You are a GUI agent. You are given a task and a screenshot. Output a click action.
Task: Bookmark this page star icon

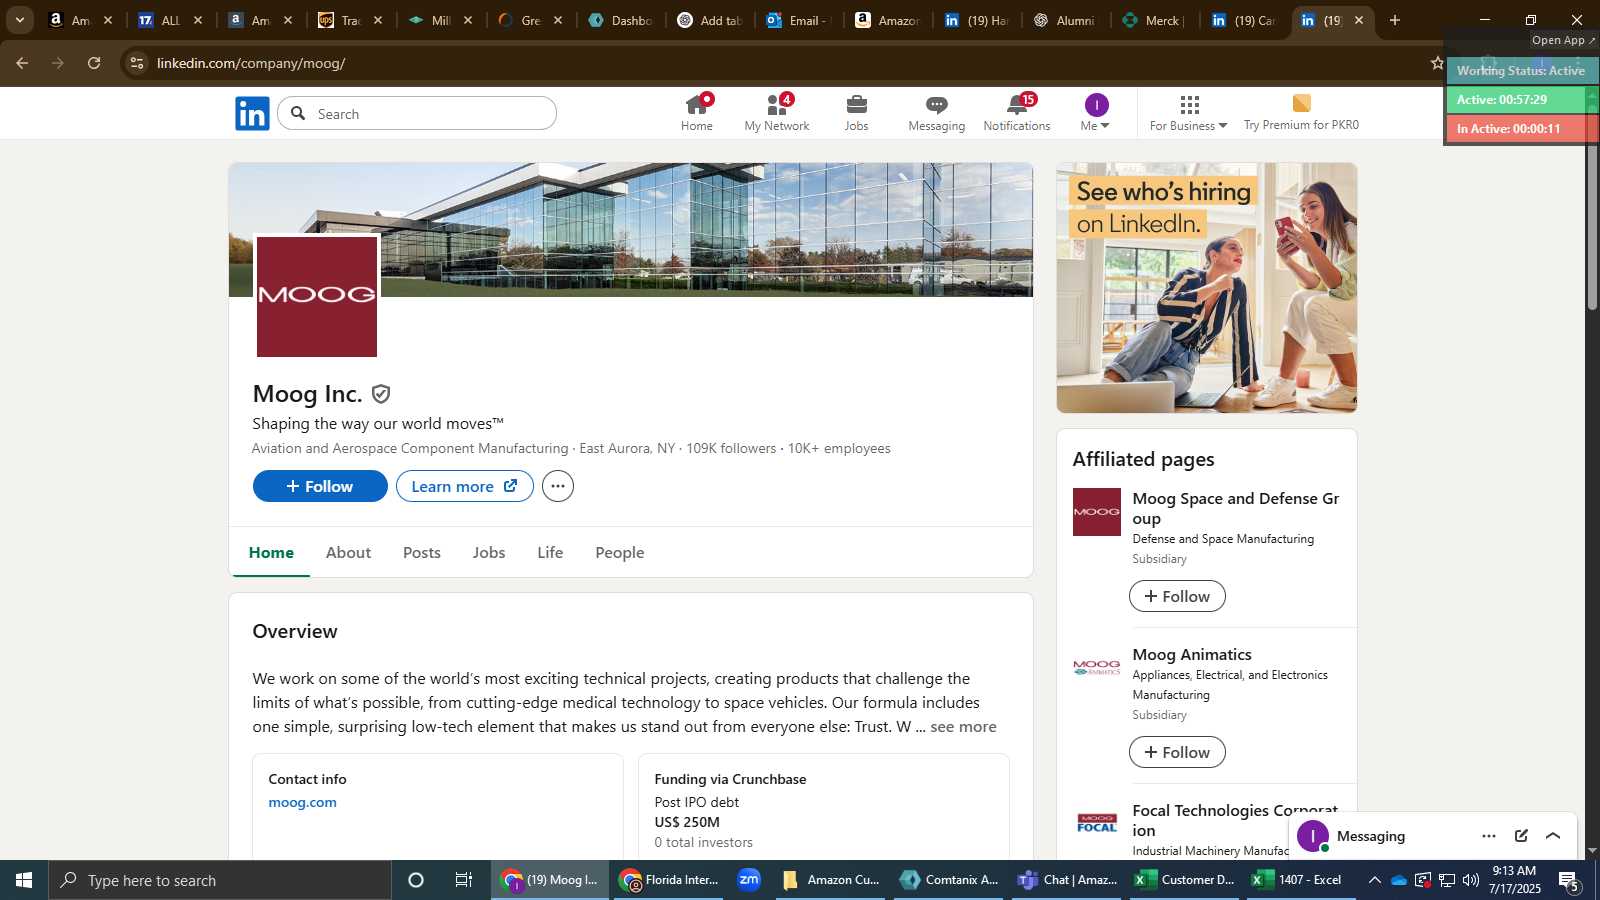(x=1437, y=63)
